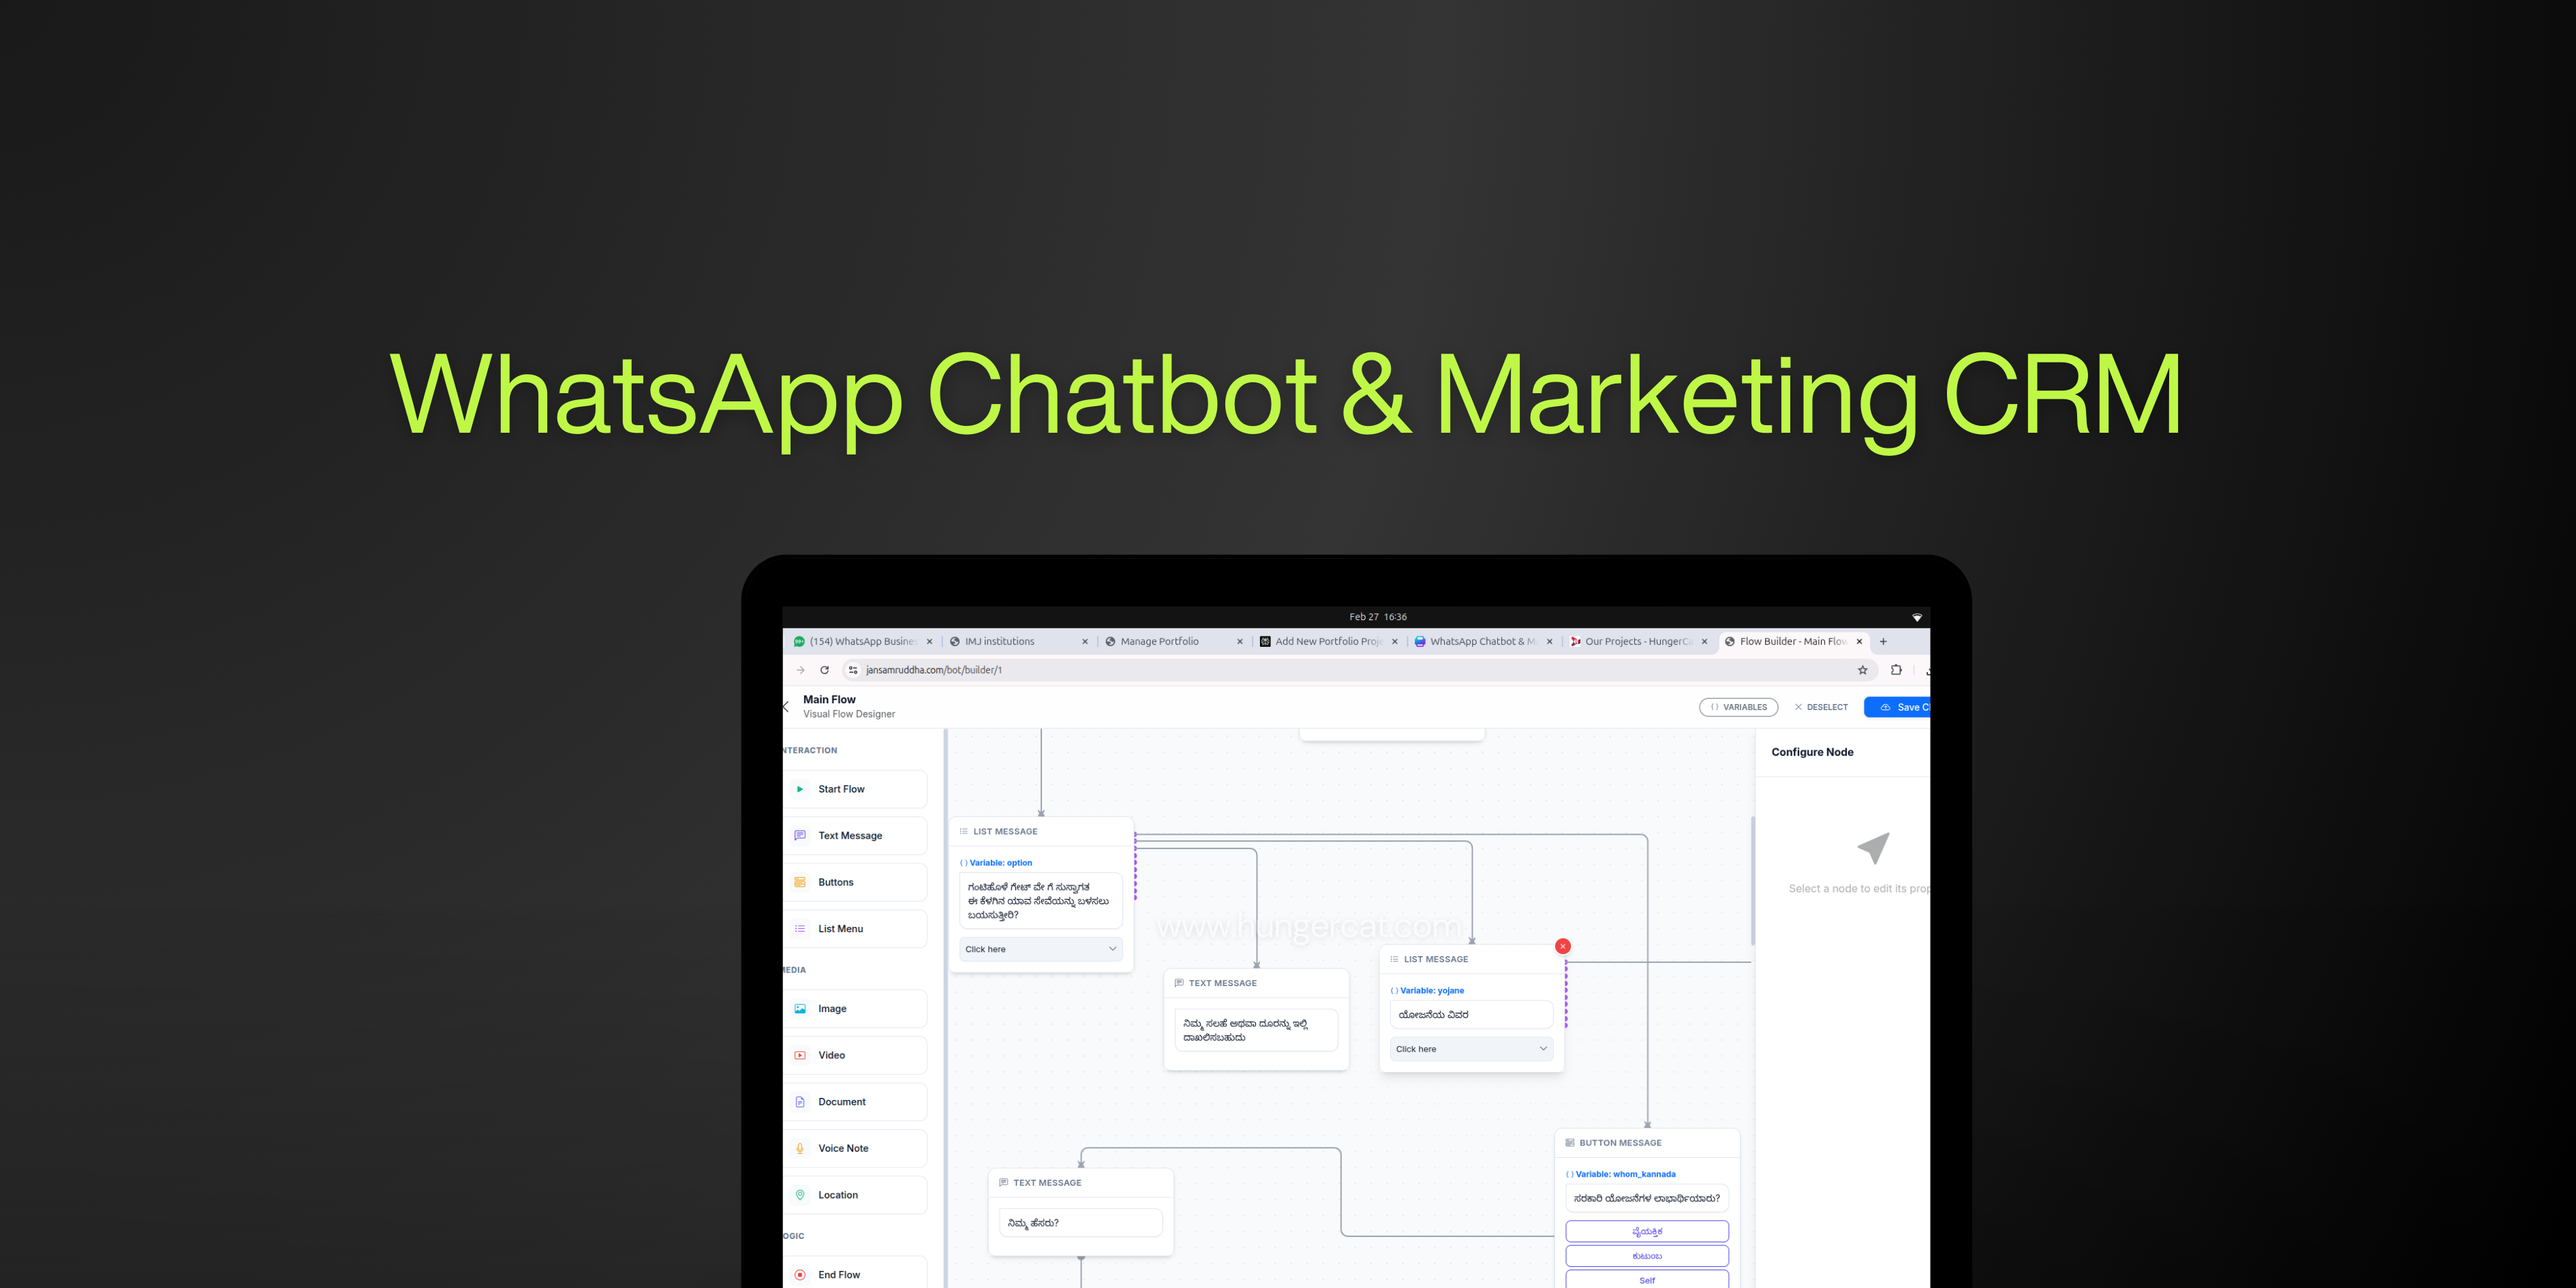Select the Voice Note microphone icon

tap(799, 1147)
